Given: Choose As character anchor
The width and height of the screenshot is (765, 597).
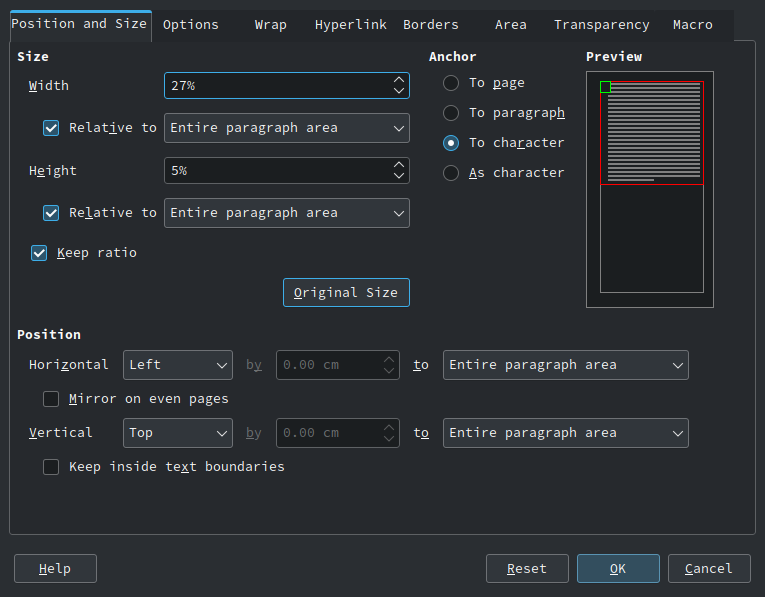Looking at the screenshot, I should (x=451, y=173).
